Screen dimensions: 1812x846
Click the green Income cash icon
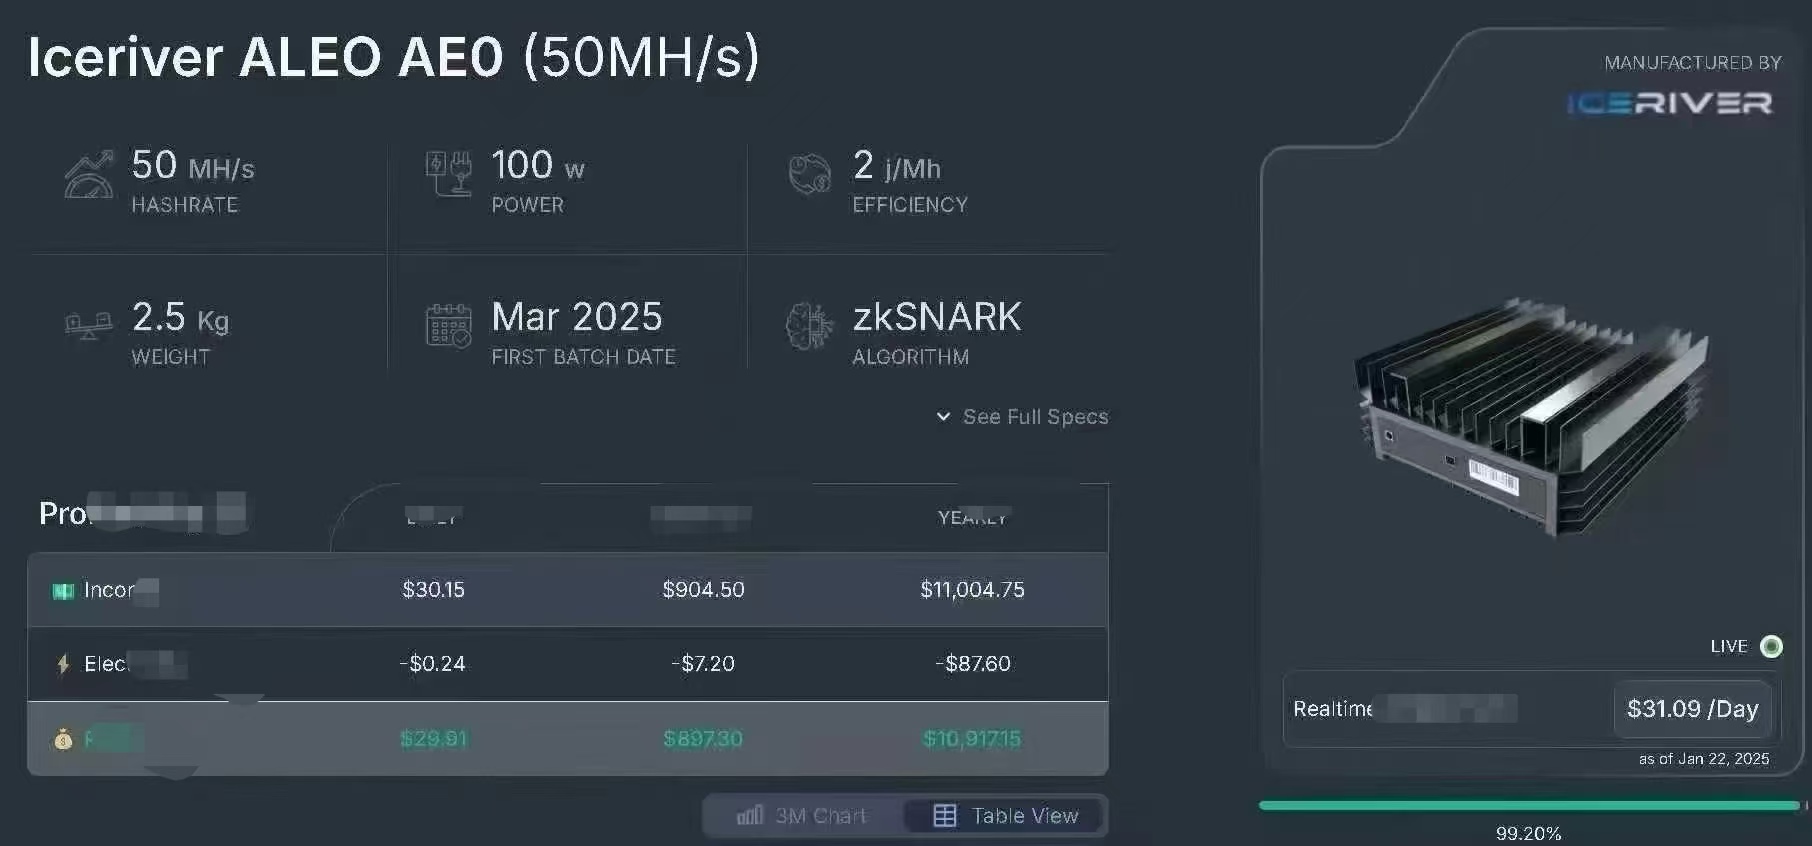[63, 591]
